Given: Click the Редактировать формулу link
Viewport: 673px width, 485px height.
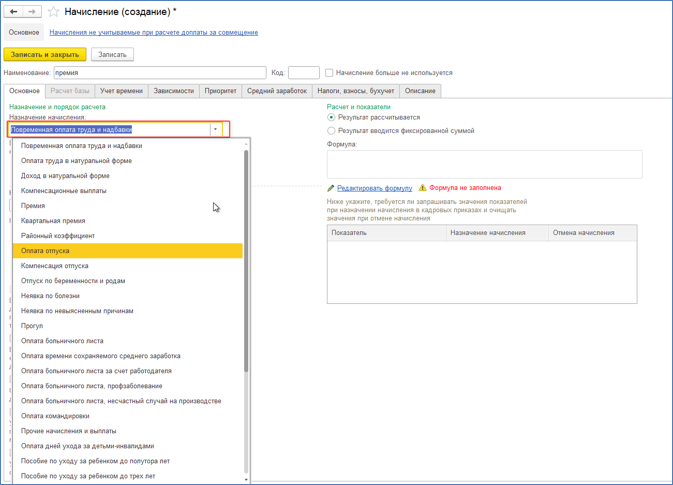Looking at the screenshot, I should [375, 188].
